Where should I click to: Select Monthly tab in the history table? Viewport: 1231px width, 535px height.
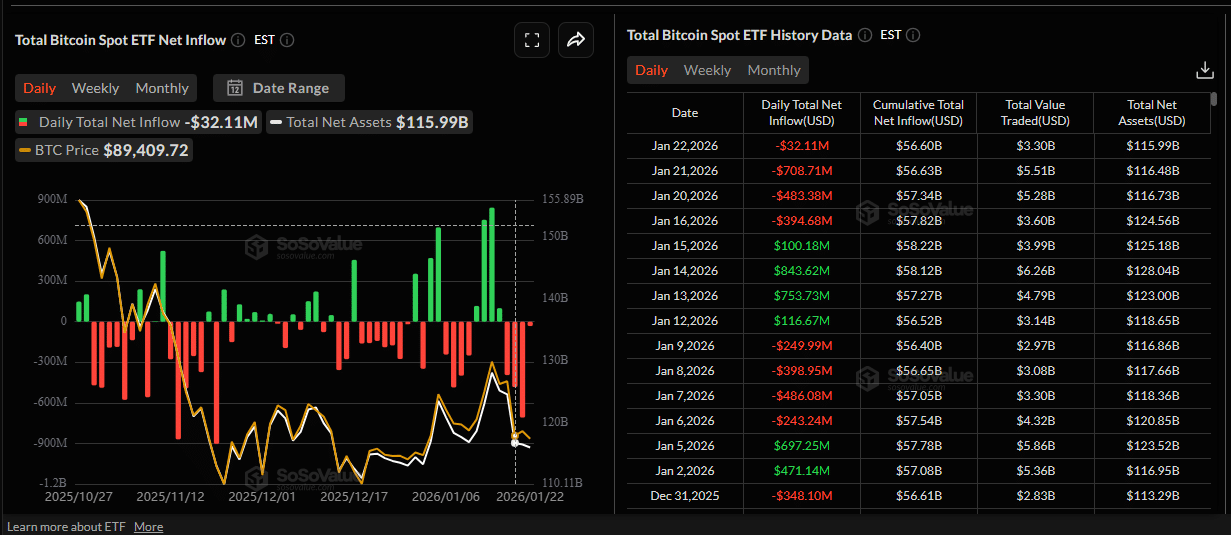pyautogui.click(x=774, y=70)
